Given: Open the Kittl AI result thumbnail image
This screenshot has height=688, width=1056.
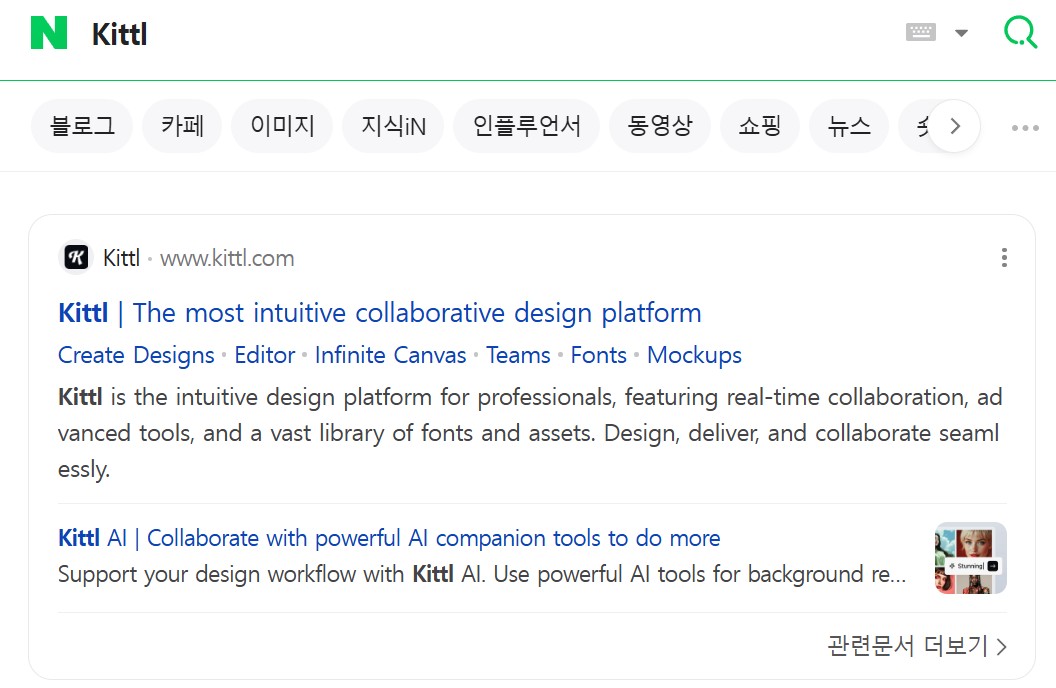Looking at the screenshot, I should (x=970, y=558).
